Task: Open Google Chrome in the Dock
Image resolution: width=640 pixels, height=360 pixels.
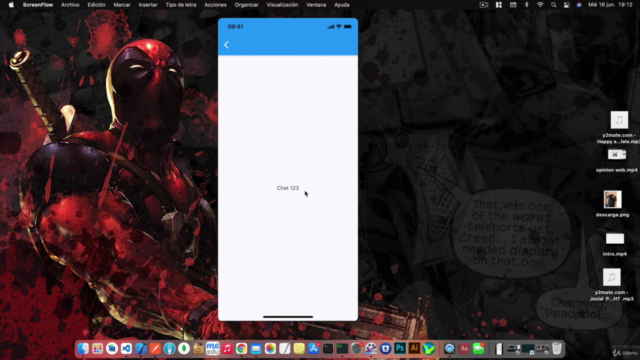Action: pos(242,348)
